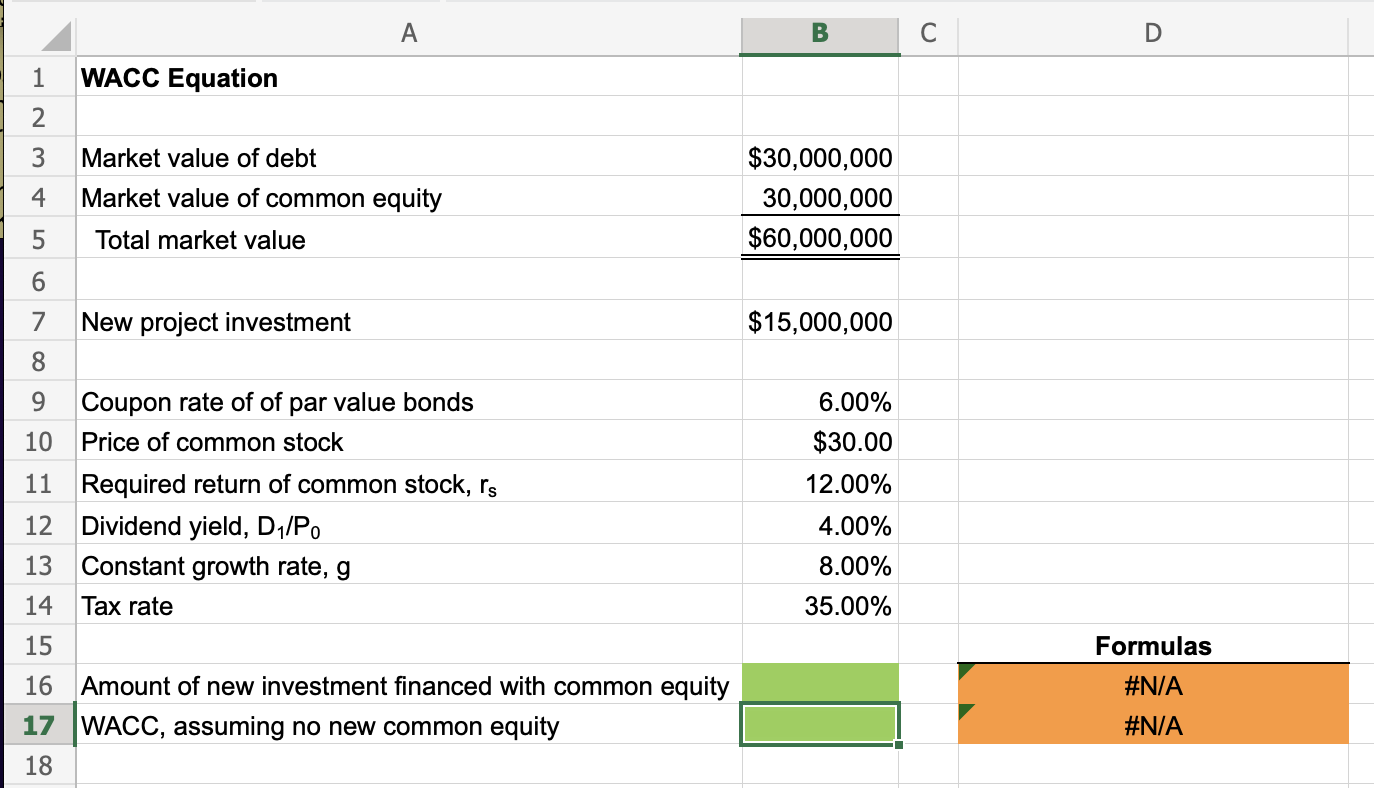The width and height of the screenshot is (1374, 788).
Task: Select the #N/A cell next to WACC row
Action: point(1152,725)
